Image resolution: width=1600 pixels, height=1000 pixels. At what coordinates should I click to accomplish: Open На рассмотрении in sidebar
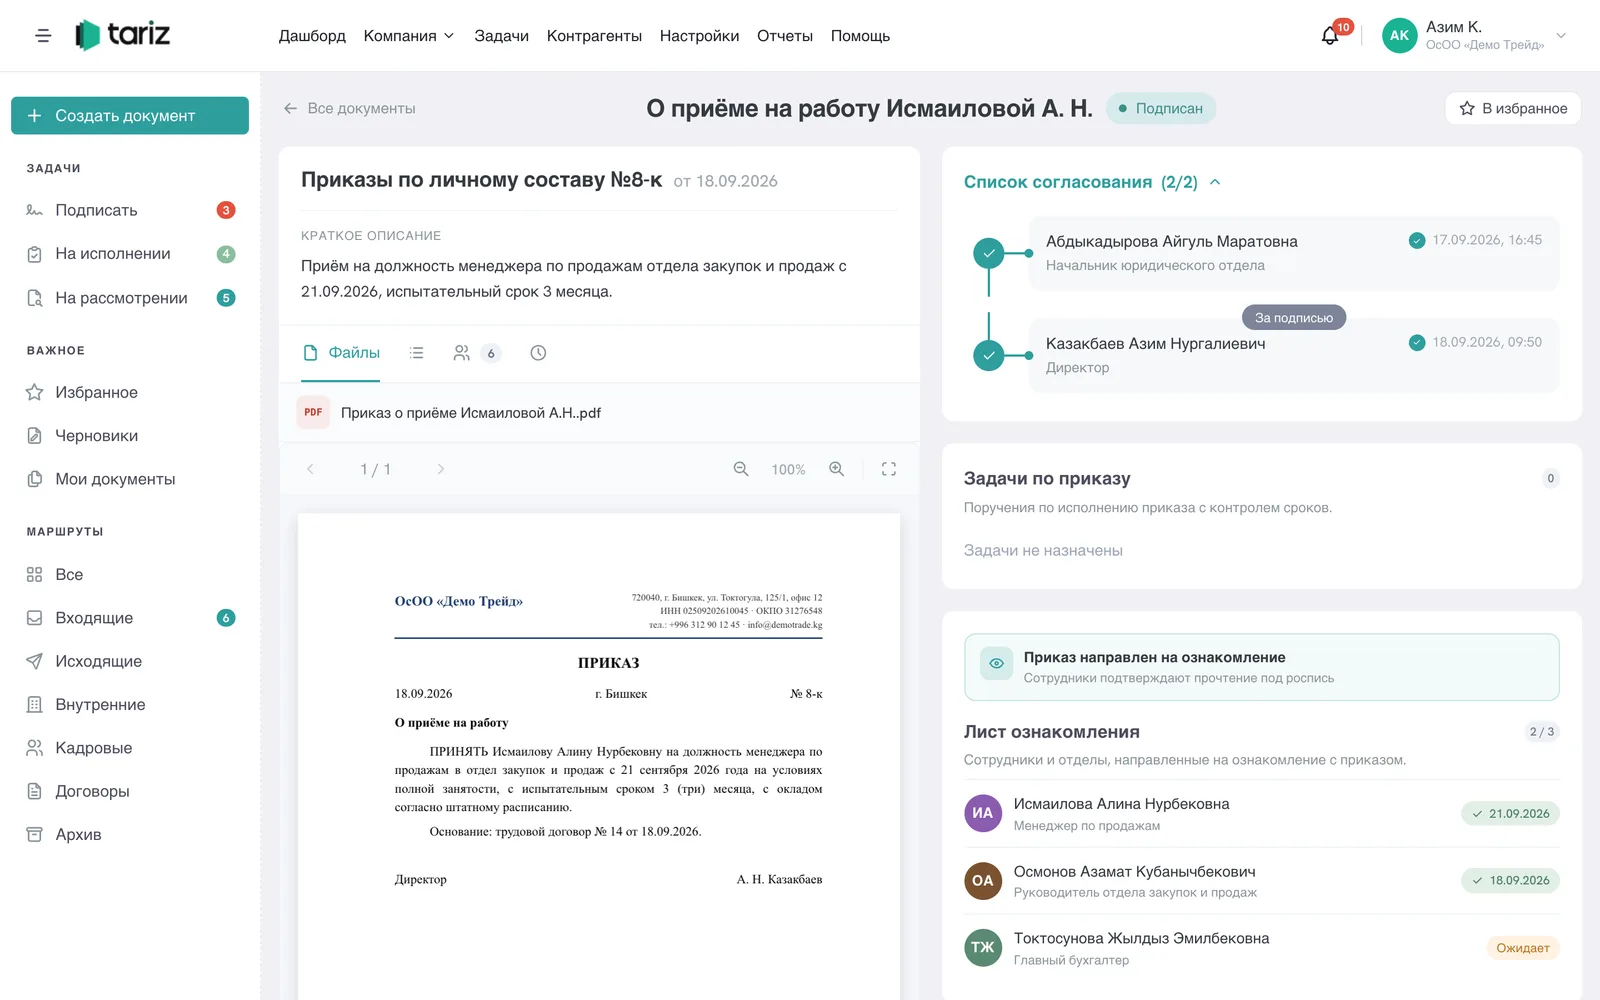(x=130, y=298)
